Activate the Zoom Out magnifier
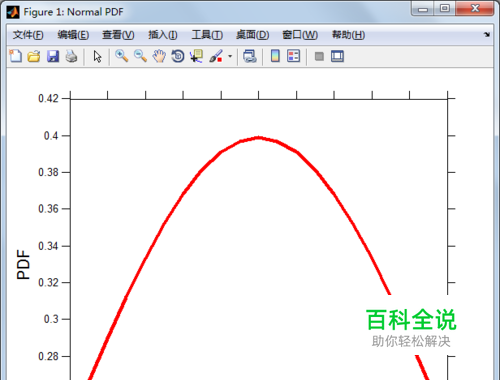The width and height of the screenshot is (500, 380). click(x=140, y=56)
